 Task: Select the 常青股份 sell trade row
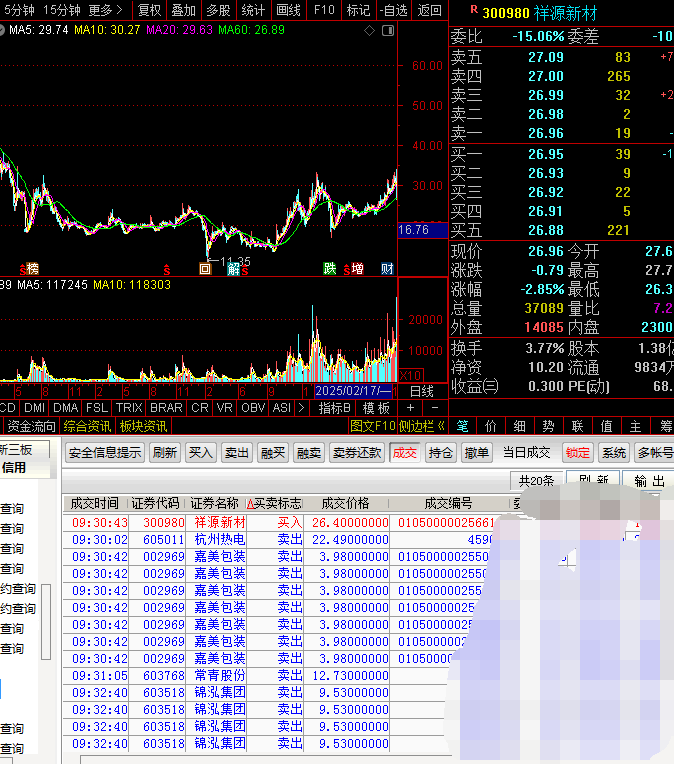255,676
